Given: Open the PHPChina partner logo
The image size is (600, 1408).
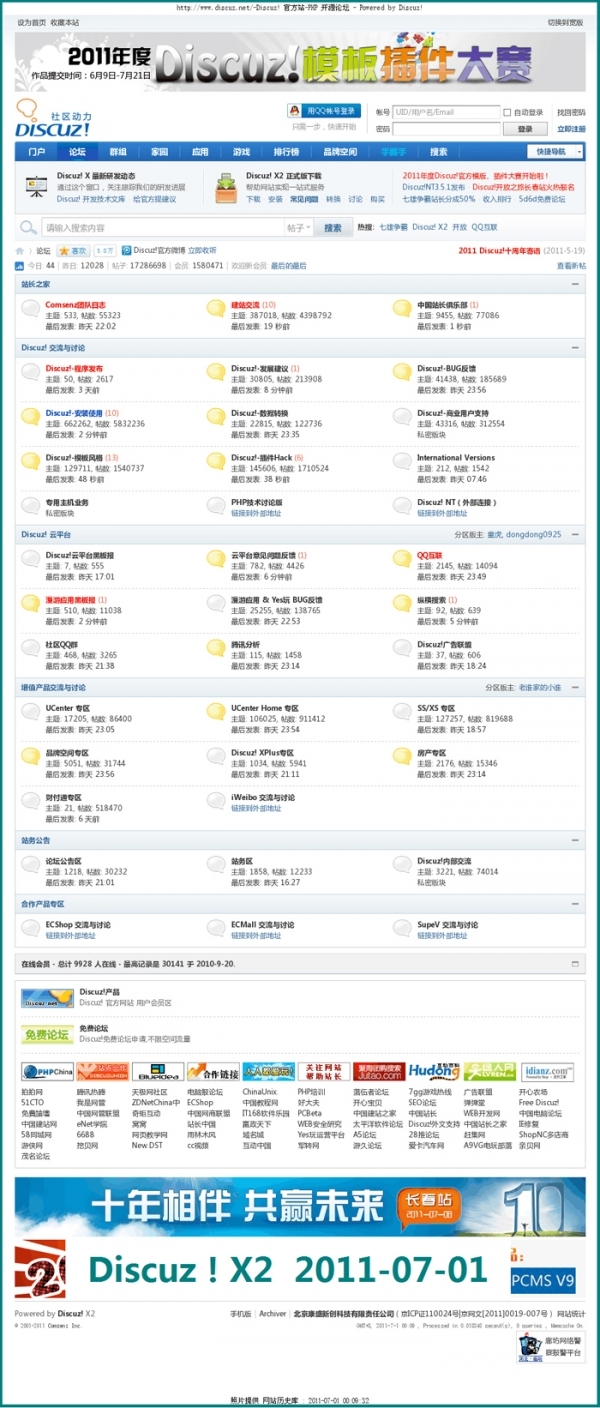Looking at the screenshot, I should (47, 1072).
